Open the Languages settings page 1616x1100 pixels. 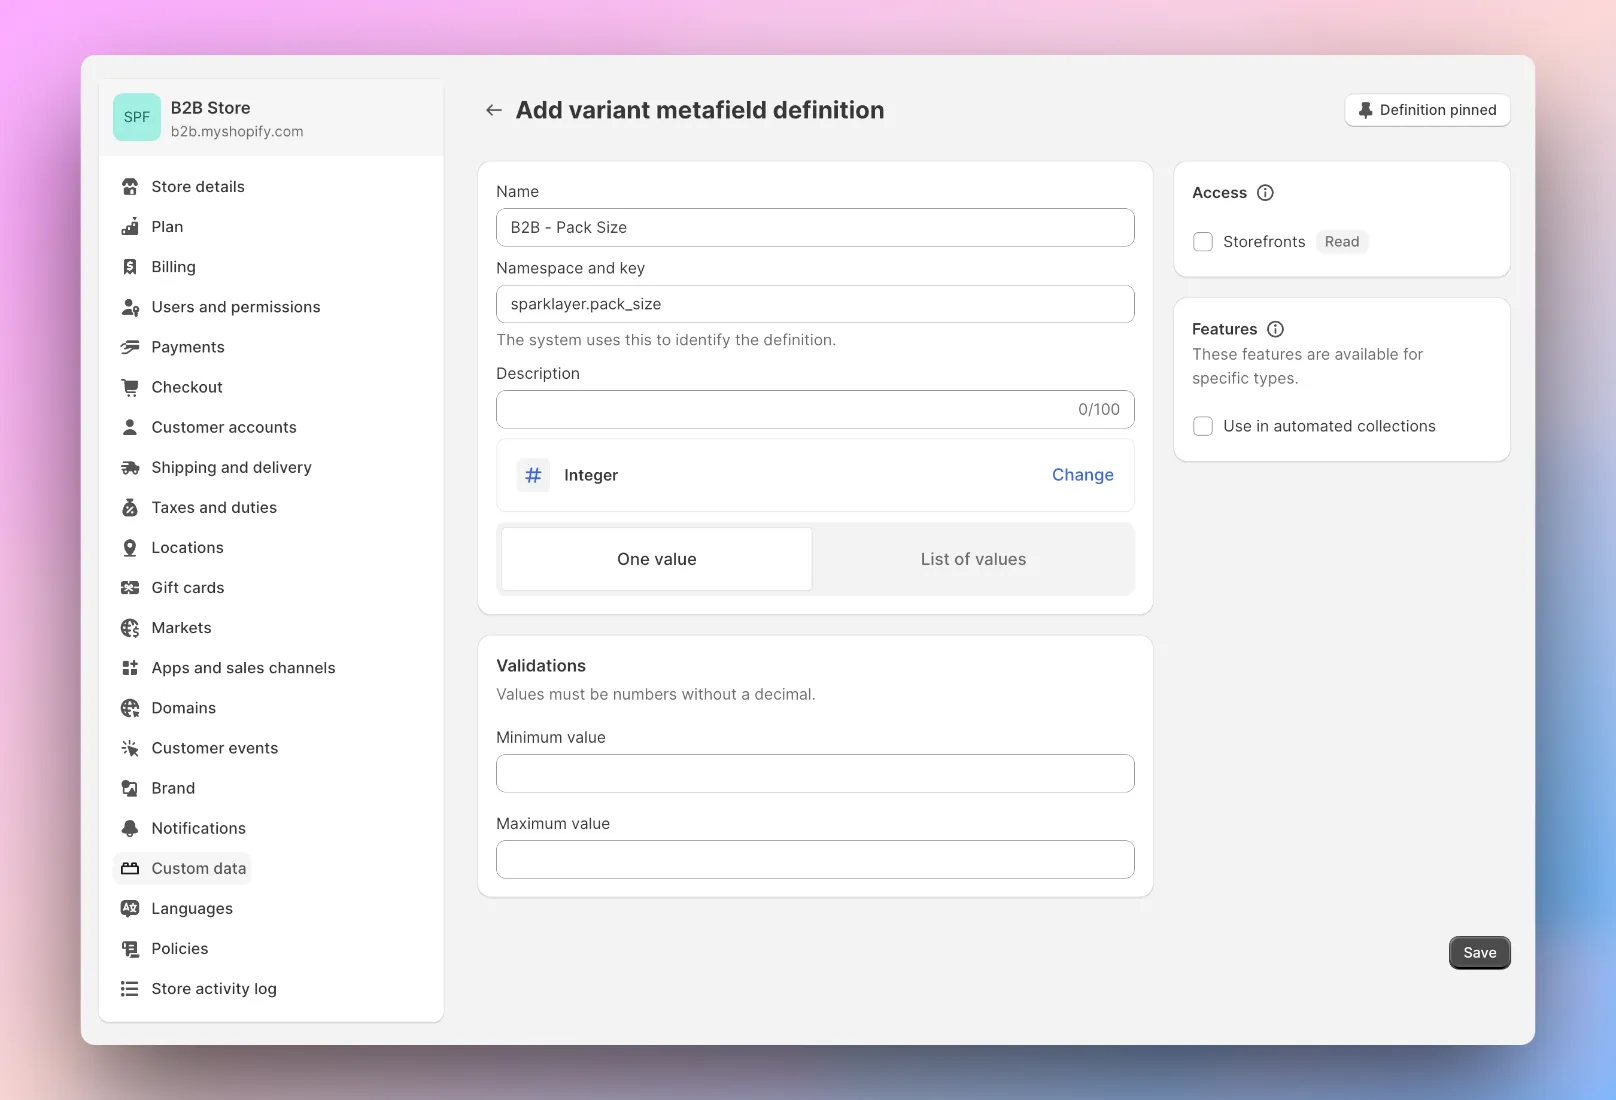(192, 908)
